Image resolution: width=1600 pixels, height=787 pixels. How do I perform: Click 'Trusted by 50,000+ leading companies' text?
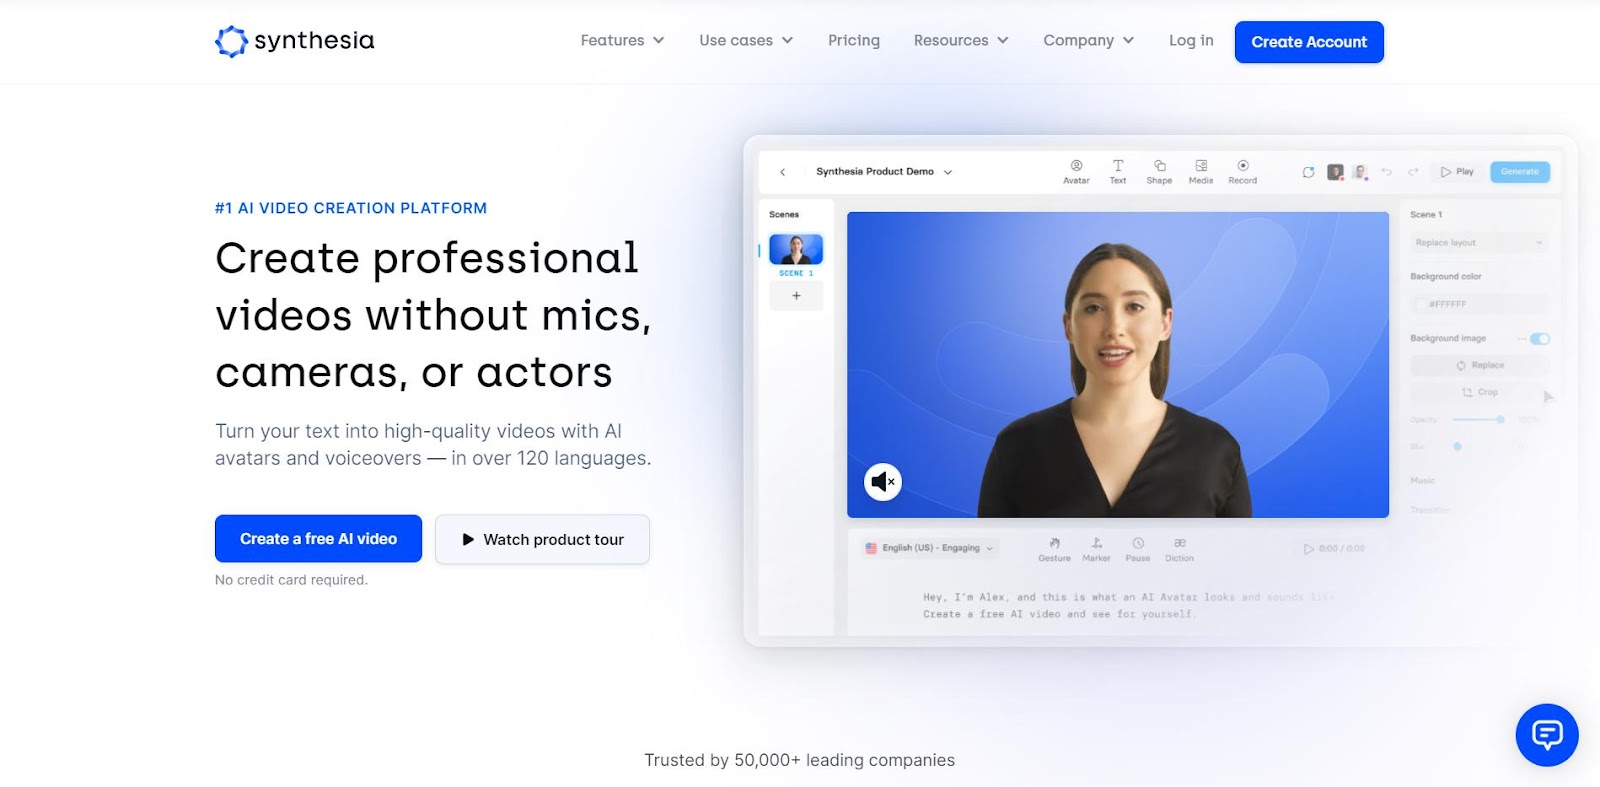[799, 760]
